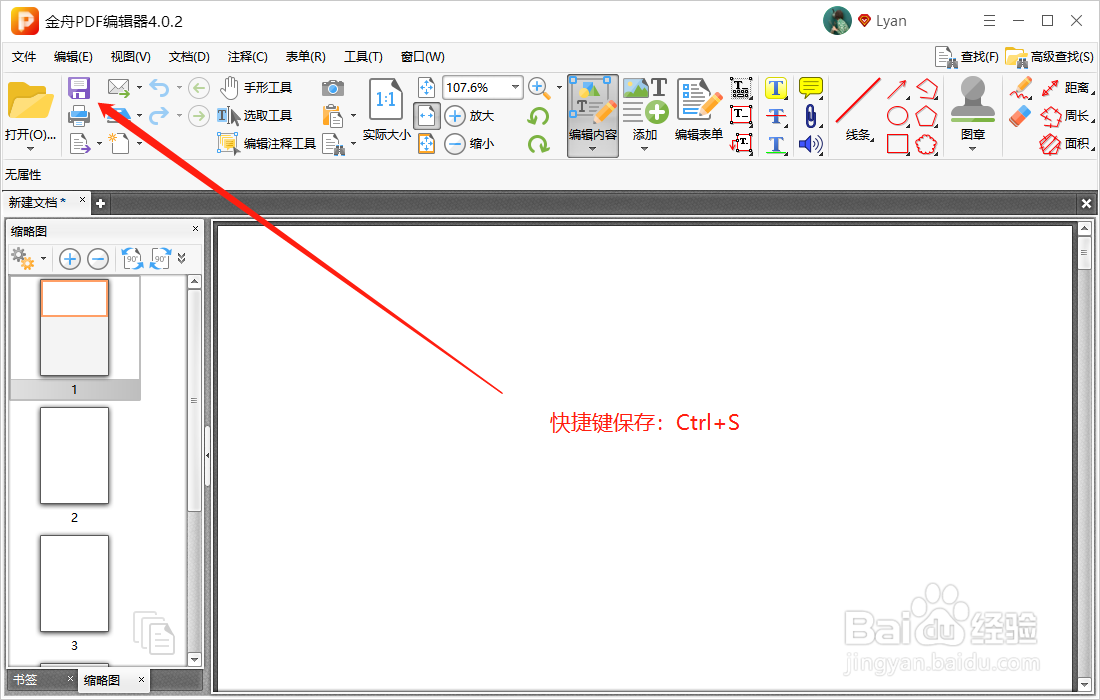Select the Callout text tool
1100x700 pixels.
click(x=741, y=144)
